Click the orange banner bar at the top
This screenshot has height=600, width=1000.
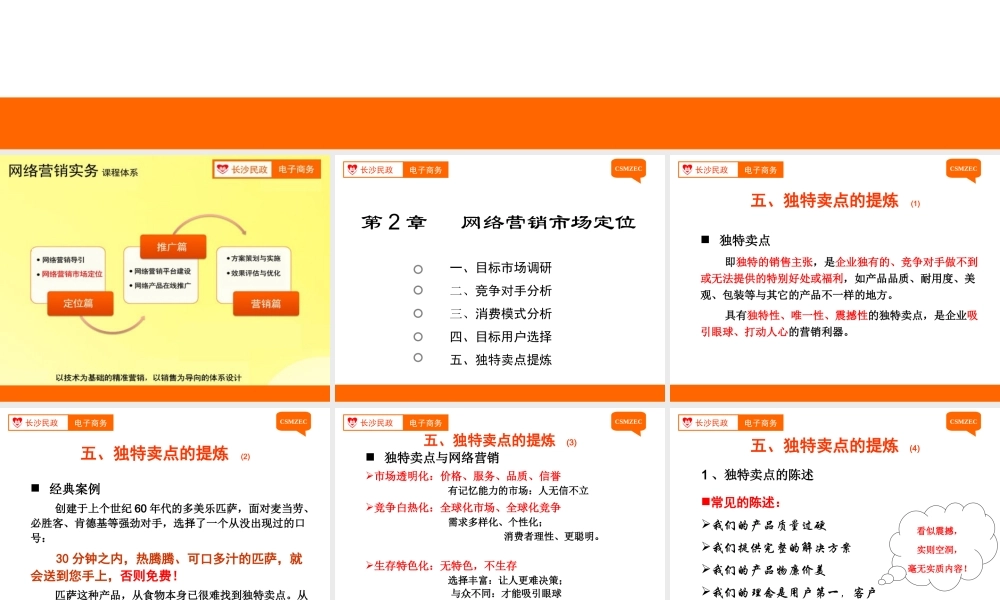500,120
